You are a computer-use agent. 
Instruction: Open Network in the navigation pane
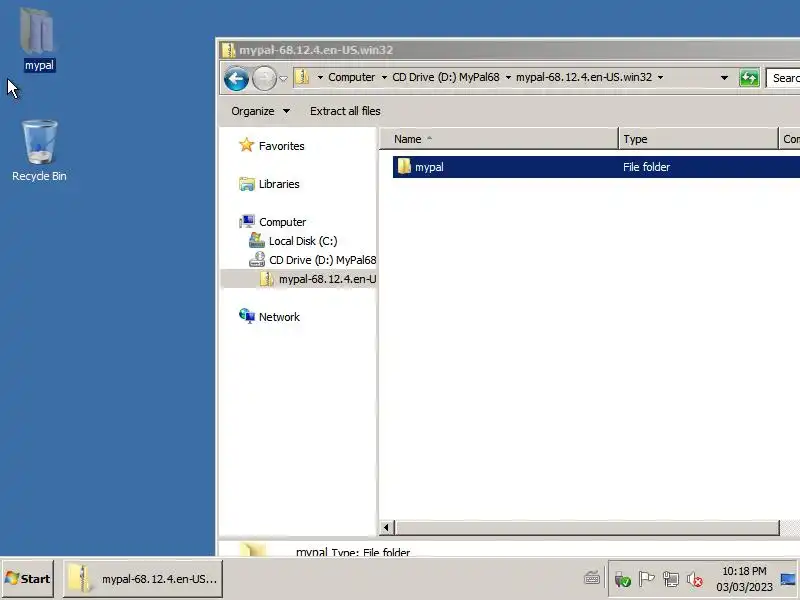(279, 317)
